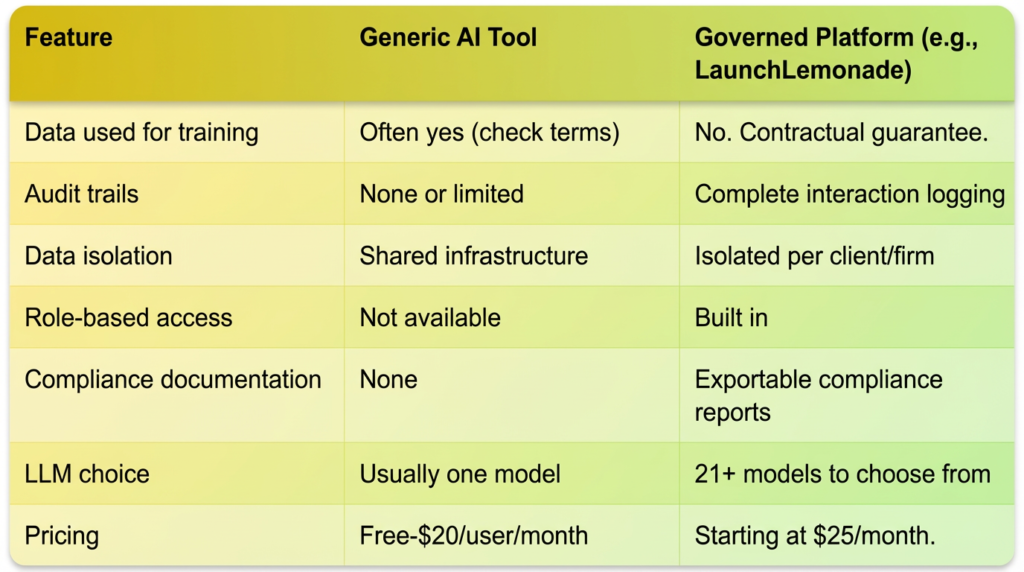This screenshot has height=572, width=1024.
Task: Click the Feature column header
Action: click(x=68, y=39)
